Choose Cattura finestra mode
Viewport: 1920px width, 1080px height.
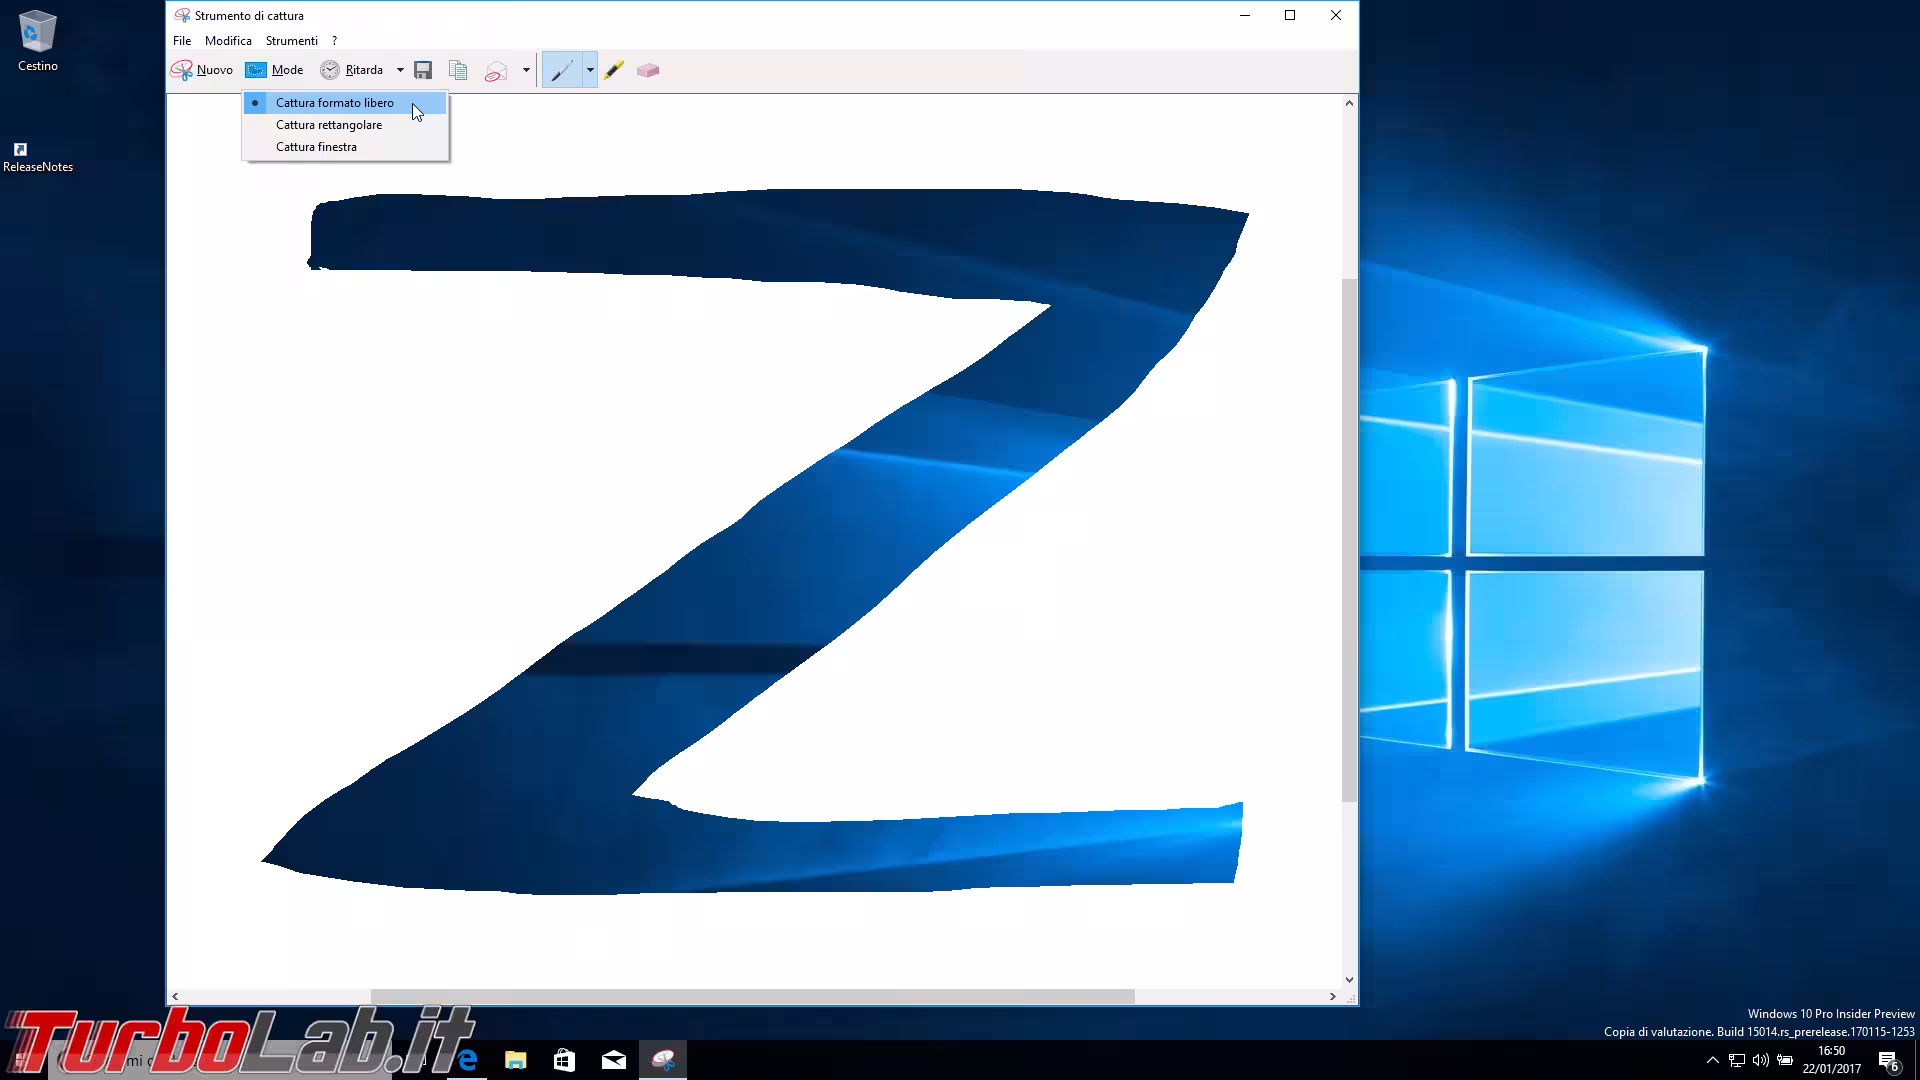tap(316, 147)
